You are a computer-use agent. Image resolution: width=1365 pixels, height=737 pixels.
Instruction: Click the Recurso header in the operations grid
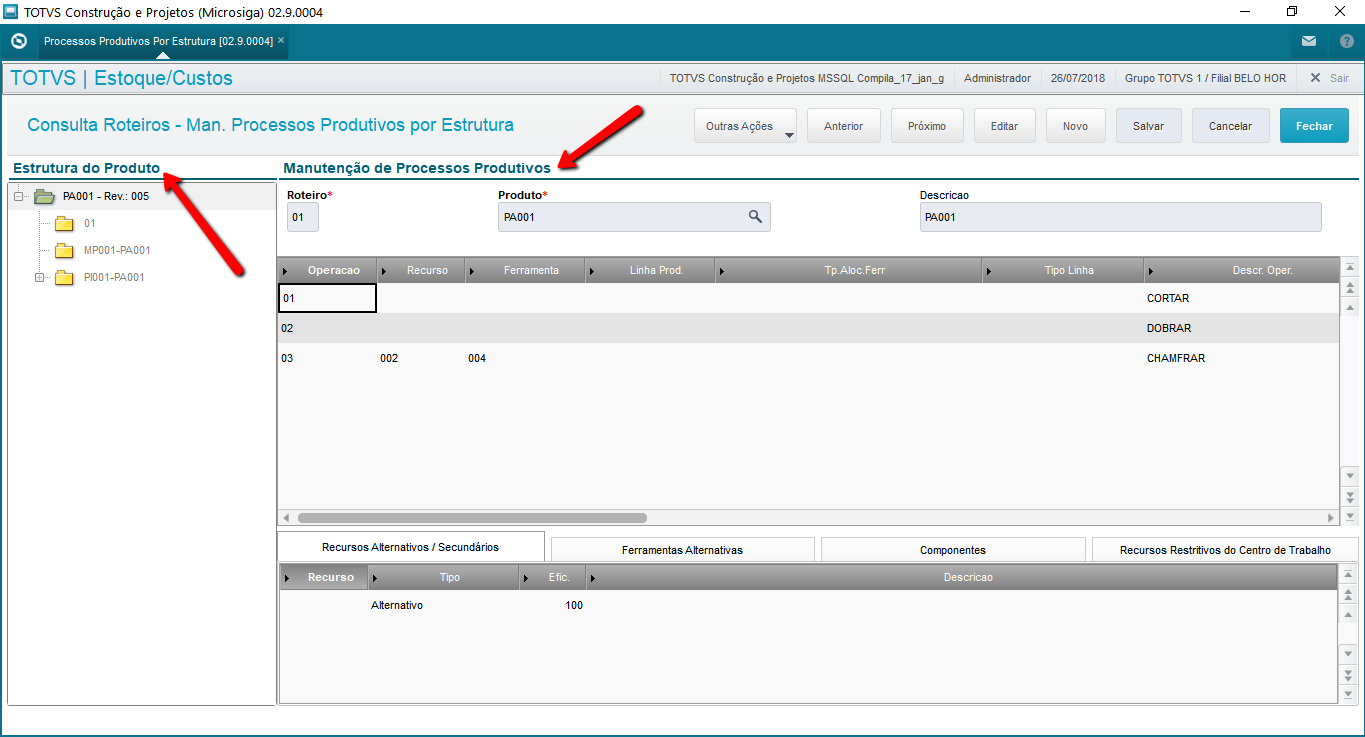point(421,270)
